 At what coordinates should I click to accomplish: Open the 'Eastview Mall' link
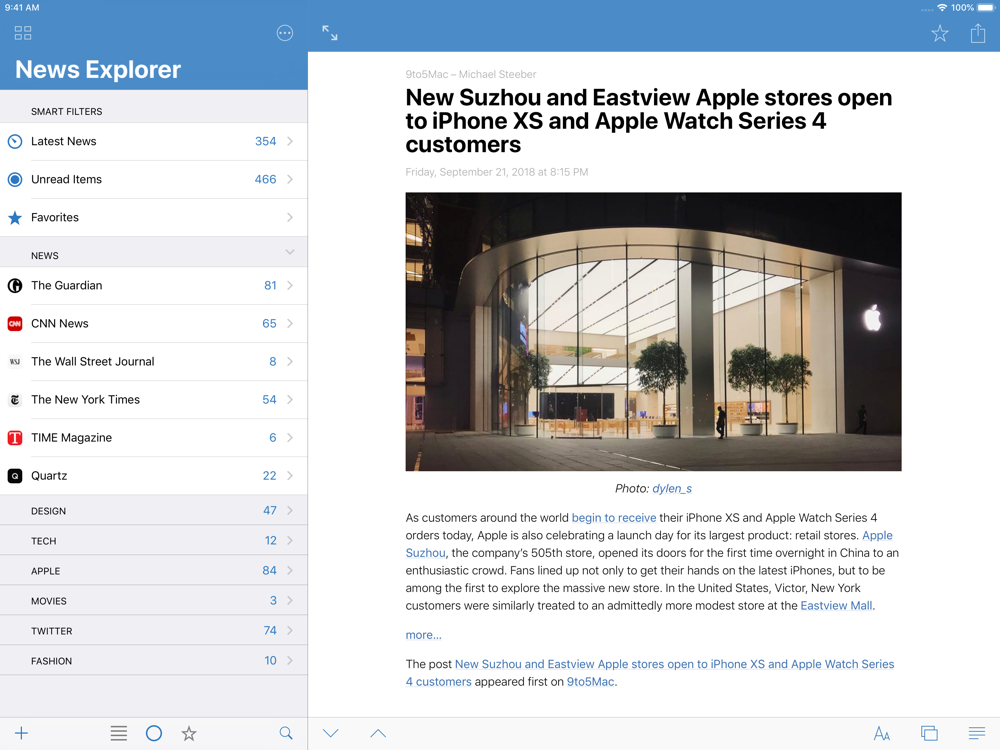pyautogui.click(x=836, y=605)
